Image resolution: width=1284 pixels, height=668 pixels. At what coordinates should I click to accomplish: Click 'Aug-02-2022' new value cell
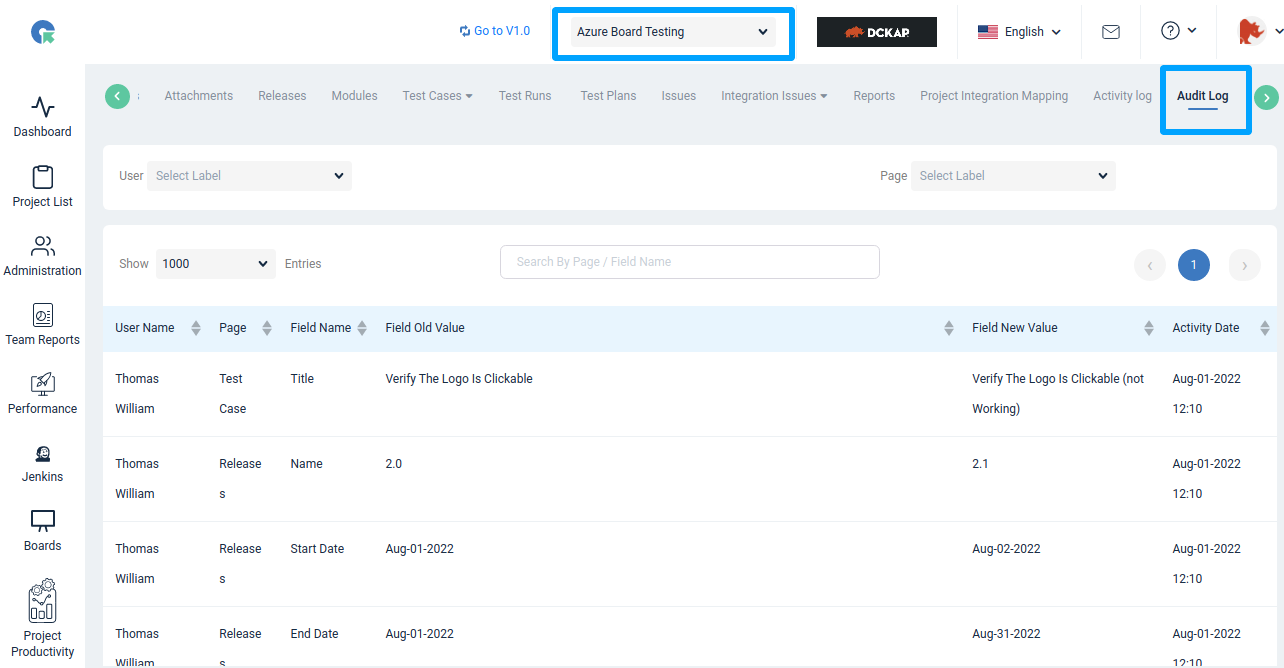(x=1006, y=549)
